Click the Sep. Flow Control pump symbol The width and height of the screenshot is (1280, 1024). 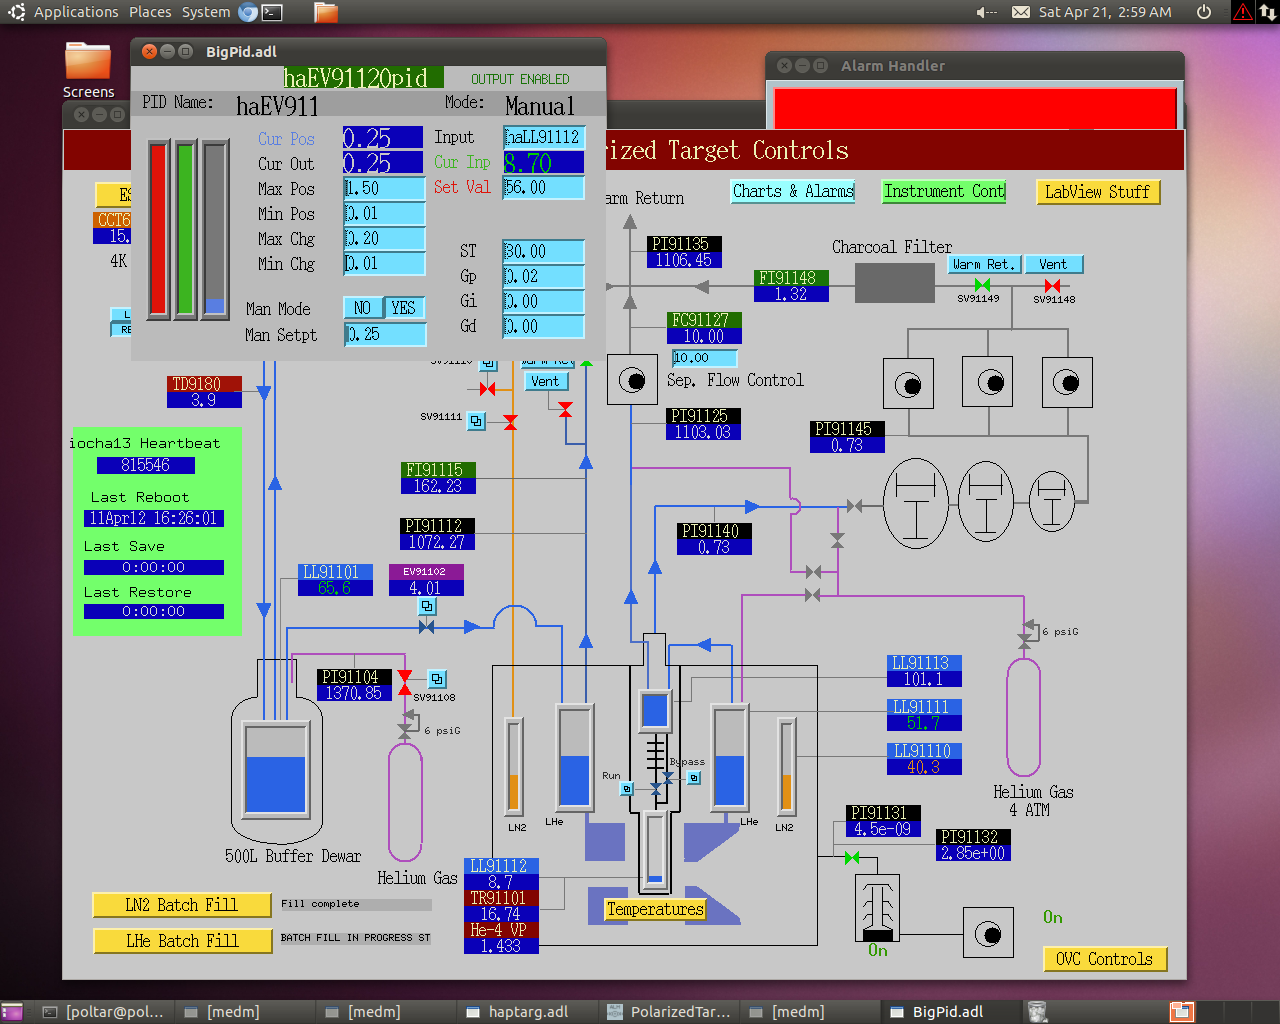point(632,380)
